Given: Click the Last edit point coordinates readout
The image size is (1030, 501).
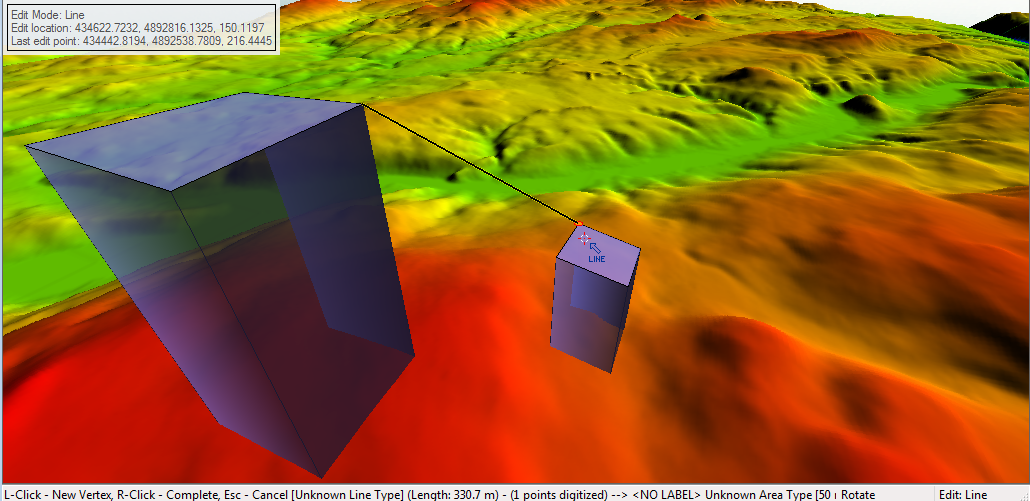Looking at the screenshot, I should [x=141, y=39].
